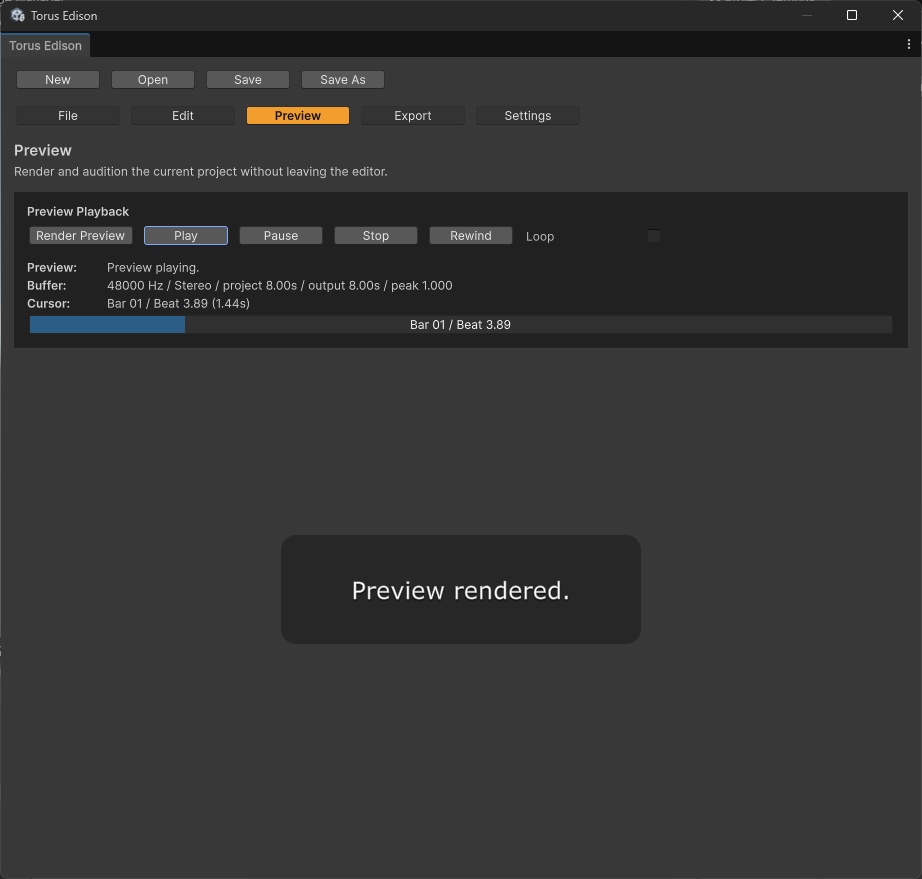Image resolution: width=922 pixels, height=879 pixels.
Task: Click Render Preview button
Action: coord(81,235)
